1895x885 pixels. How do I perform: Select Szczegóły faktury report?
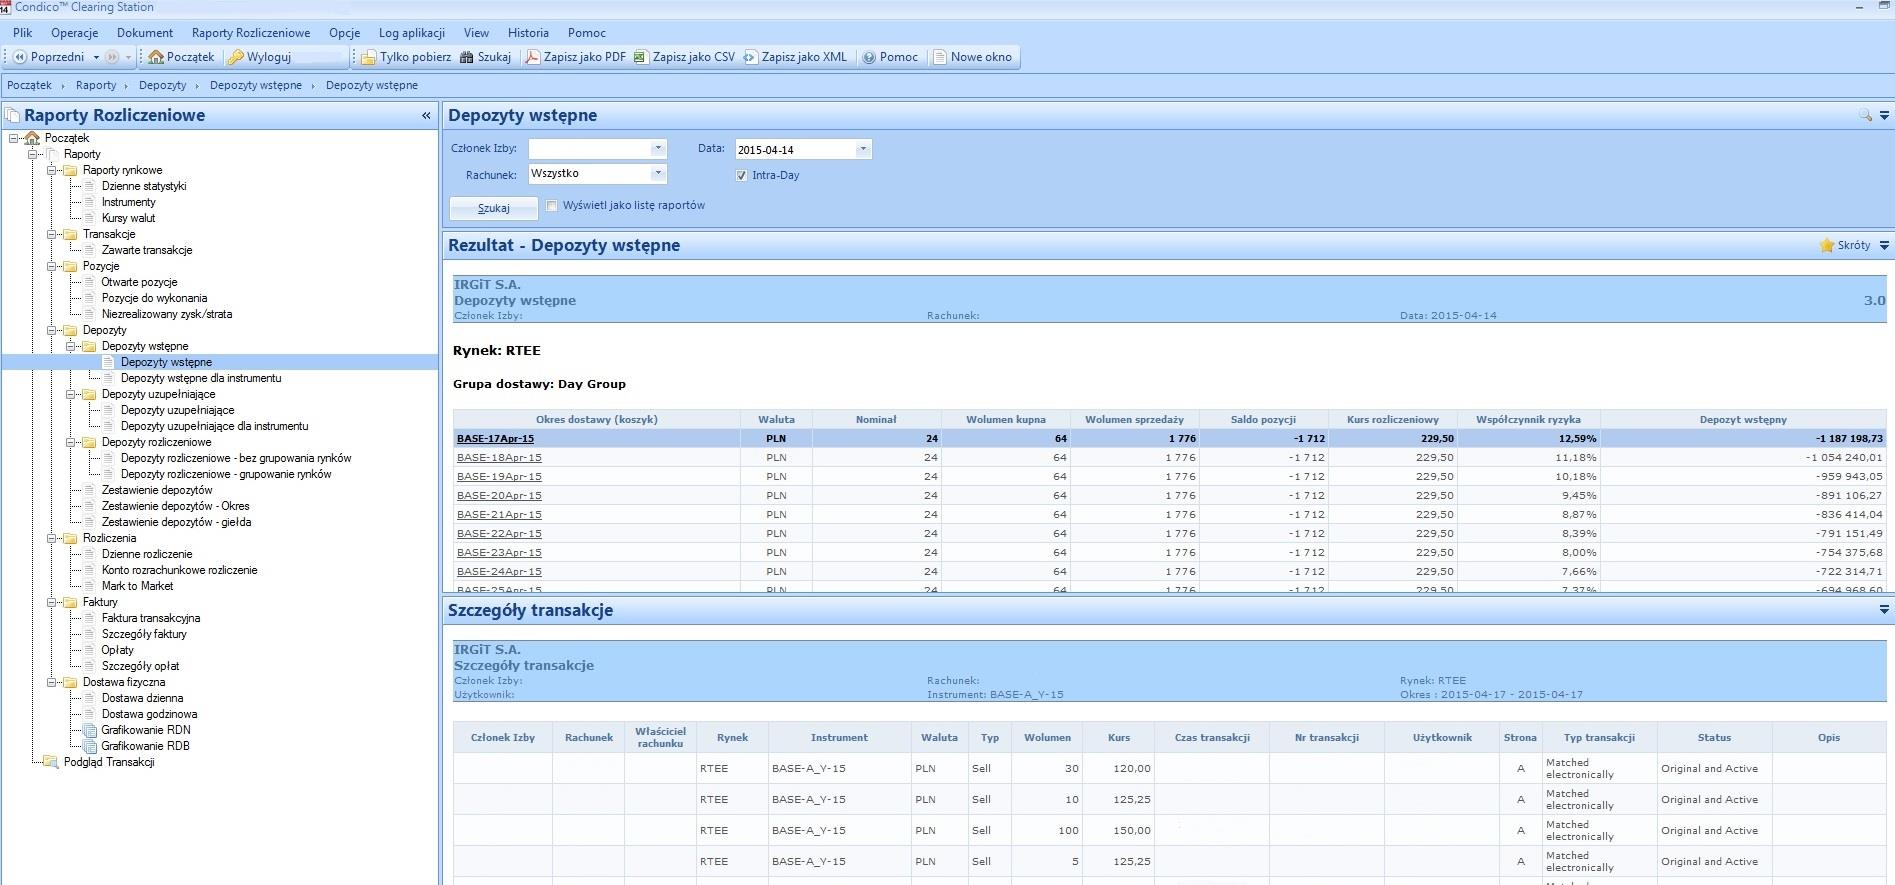pos(144,634)
